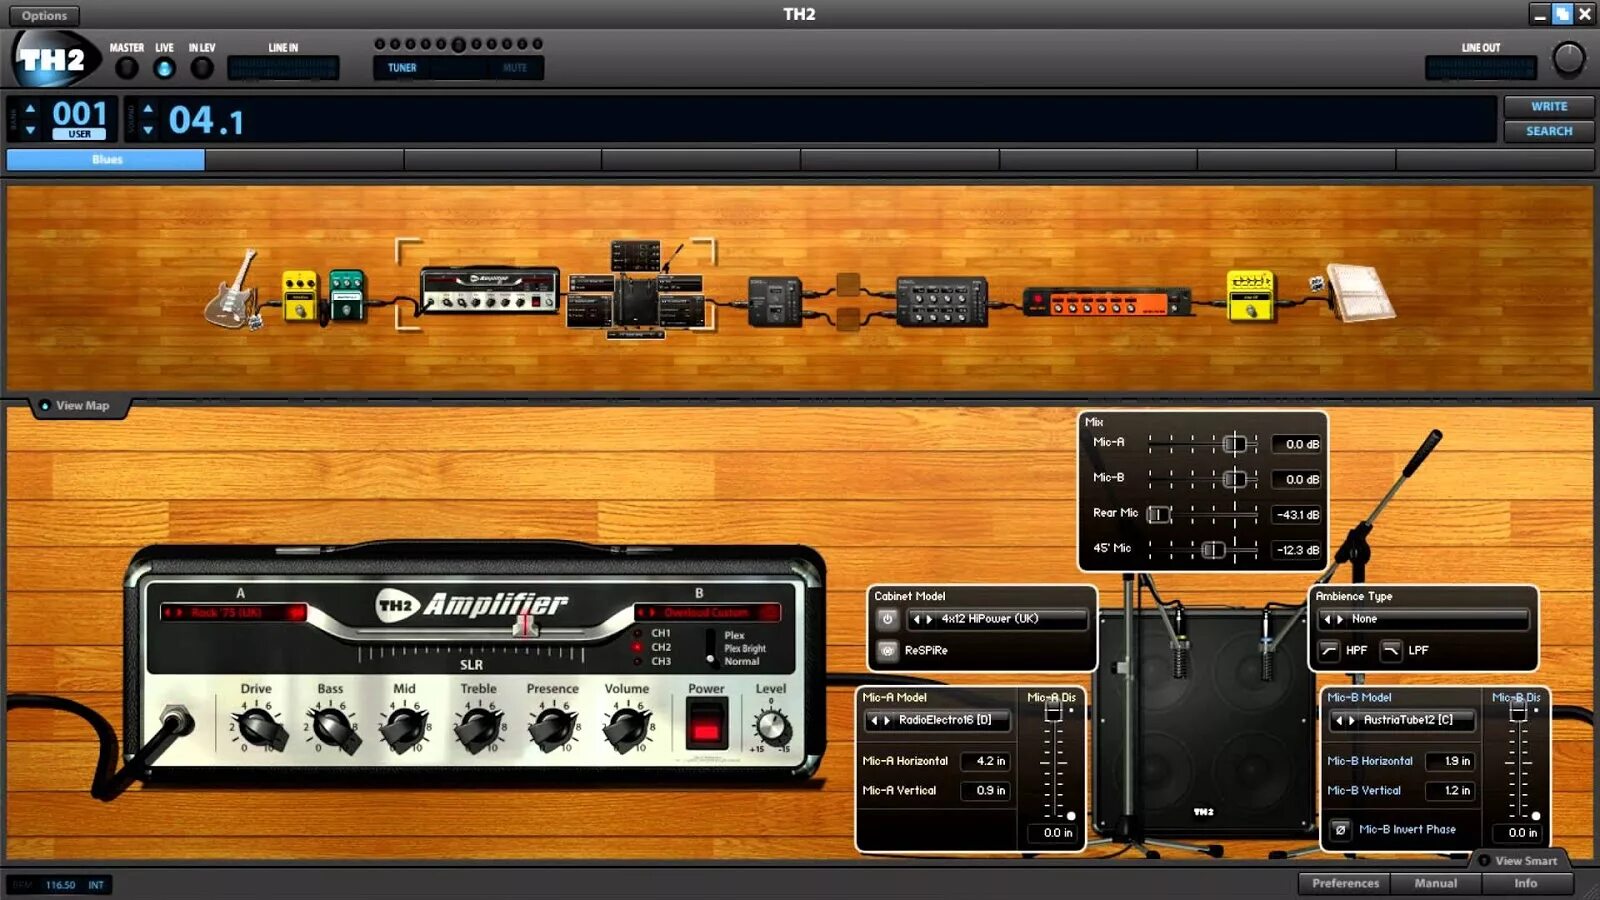Click the SEARCH button
1600x900 pixels.
[x=1549, y=131]
